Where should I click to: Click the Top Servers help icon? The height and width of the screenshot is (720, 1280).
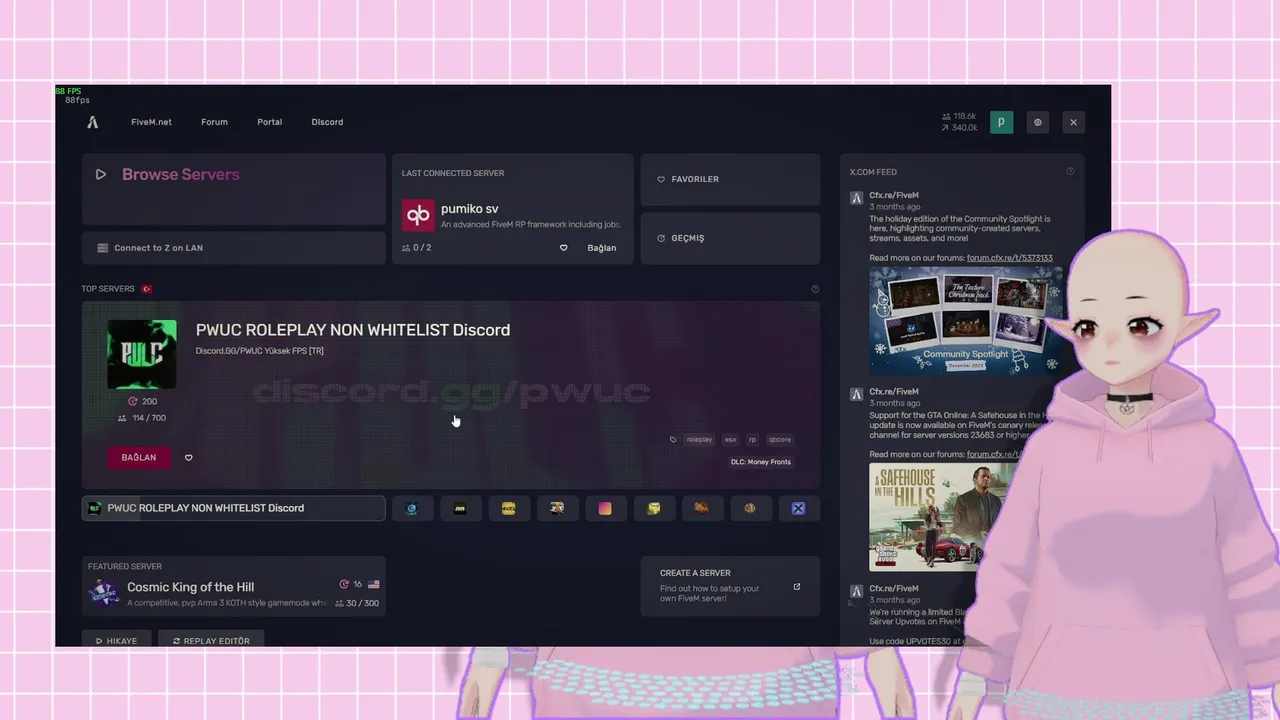pyautogui.click(x=815, y=289)
